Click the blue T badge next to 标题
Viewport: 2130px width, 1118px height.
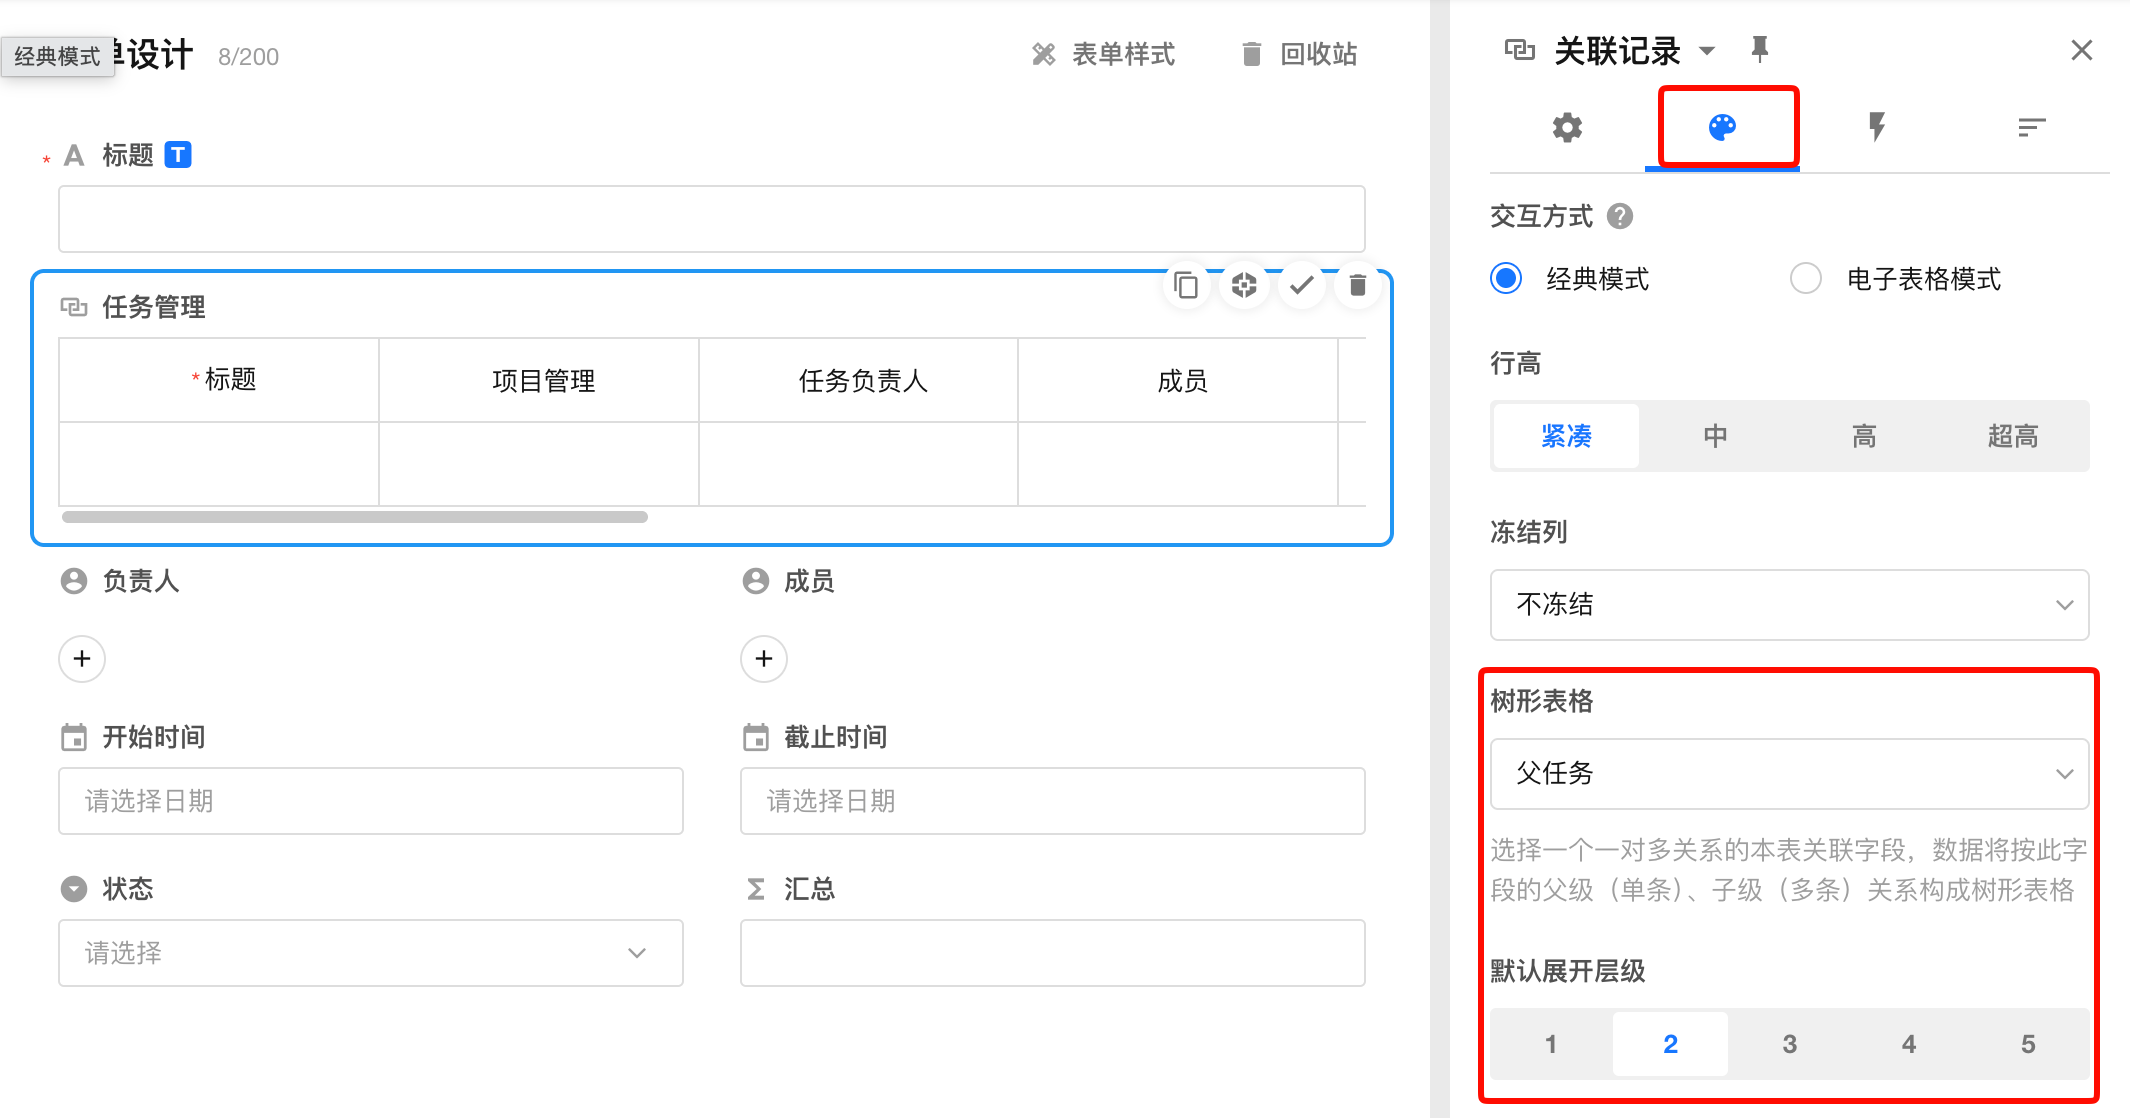pos(178,154)
